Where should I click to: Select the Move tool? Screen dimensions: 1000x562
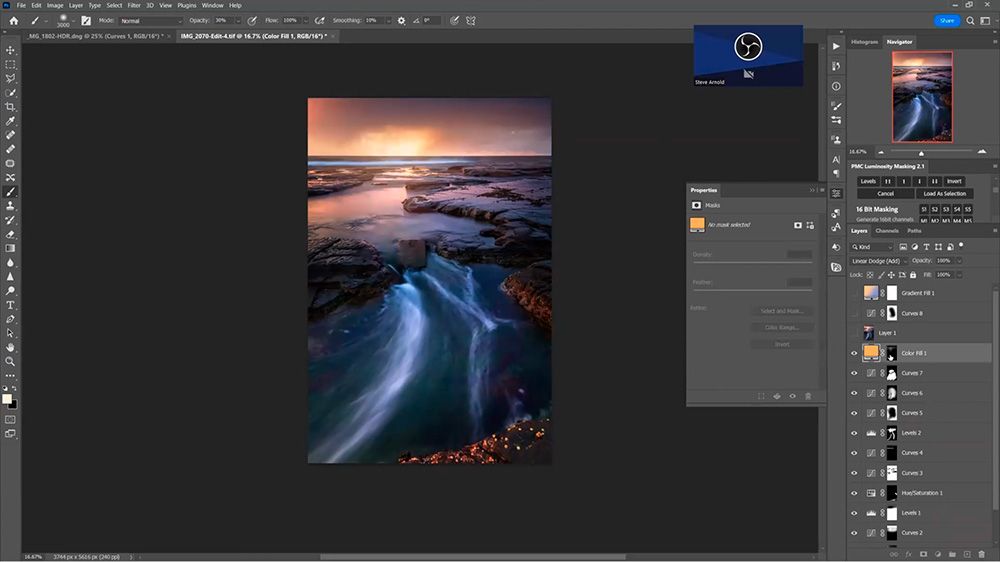pyautogui.click(x=11, y=50)
